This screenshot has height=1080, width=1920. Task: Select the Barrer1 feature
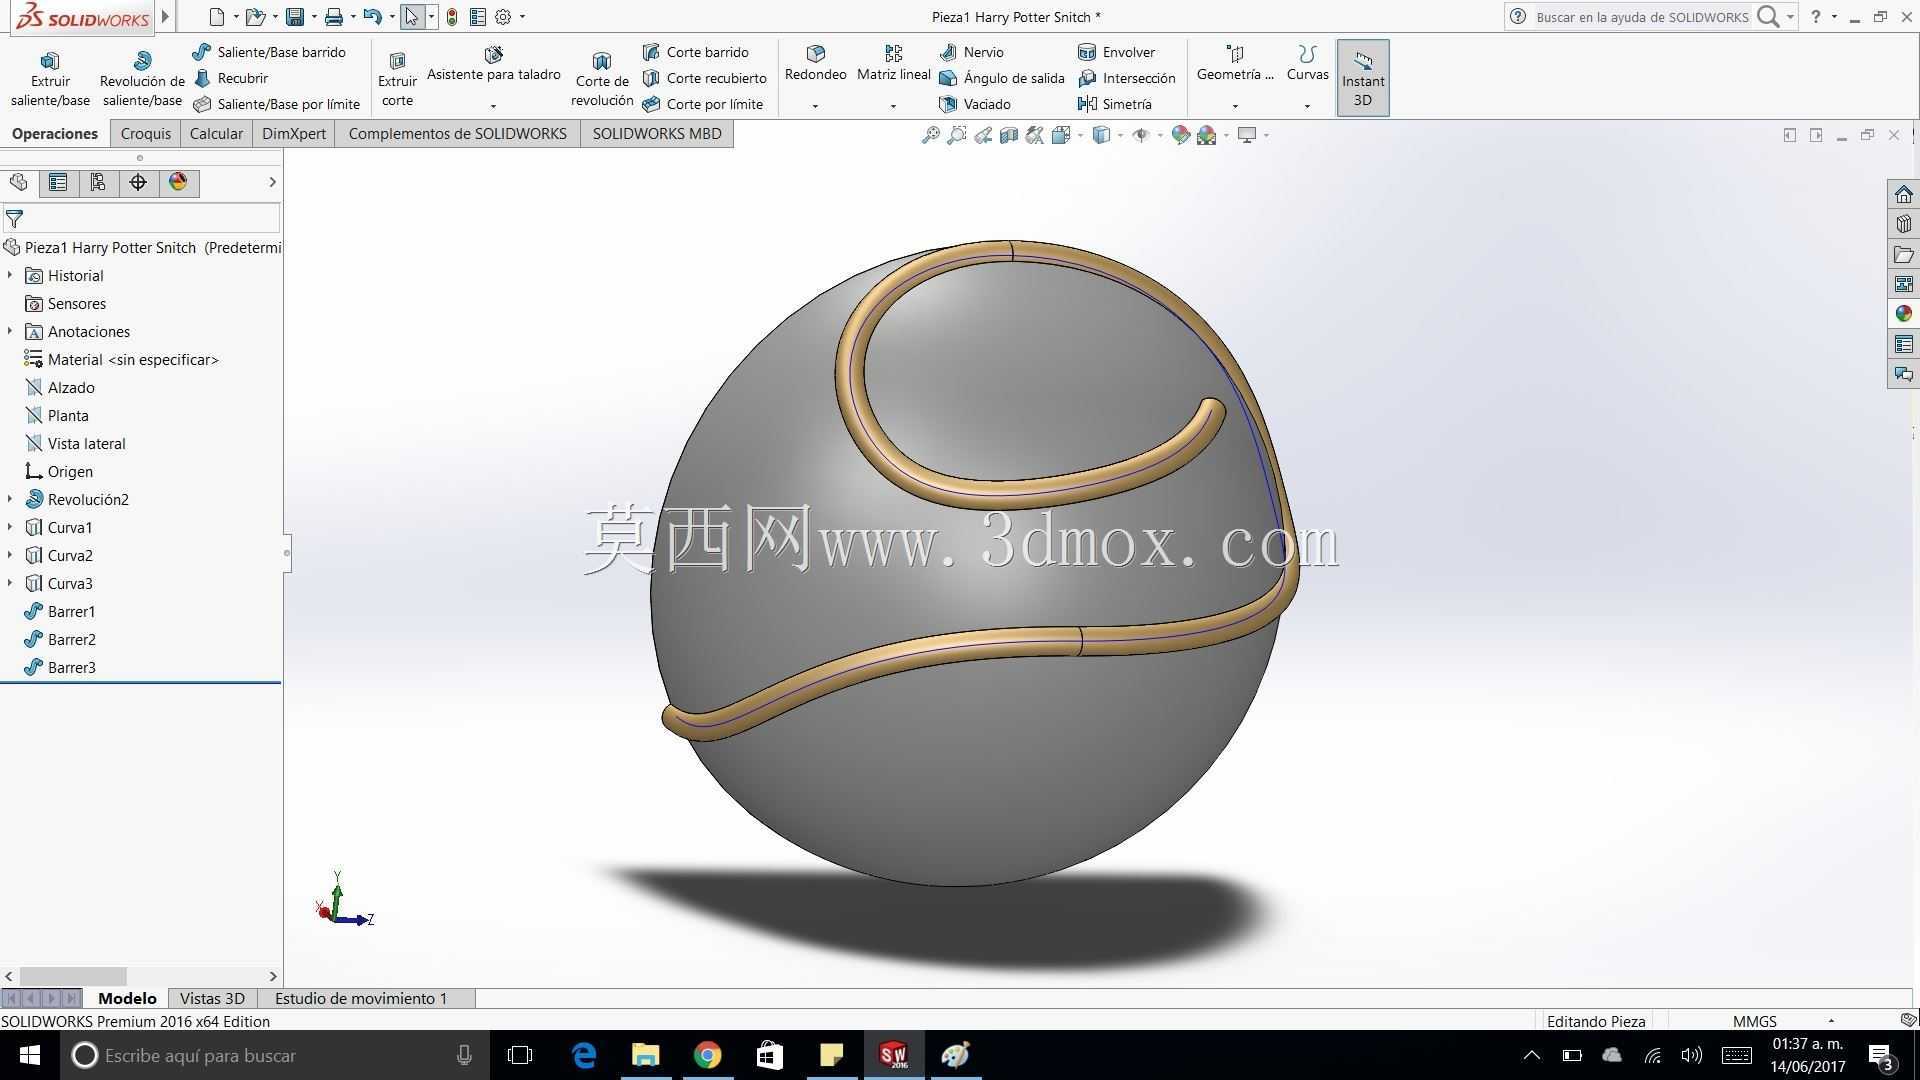click(x=60, y=611)
